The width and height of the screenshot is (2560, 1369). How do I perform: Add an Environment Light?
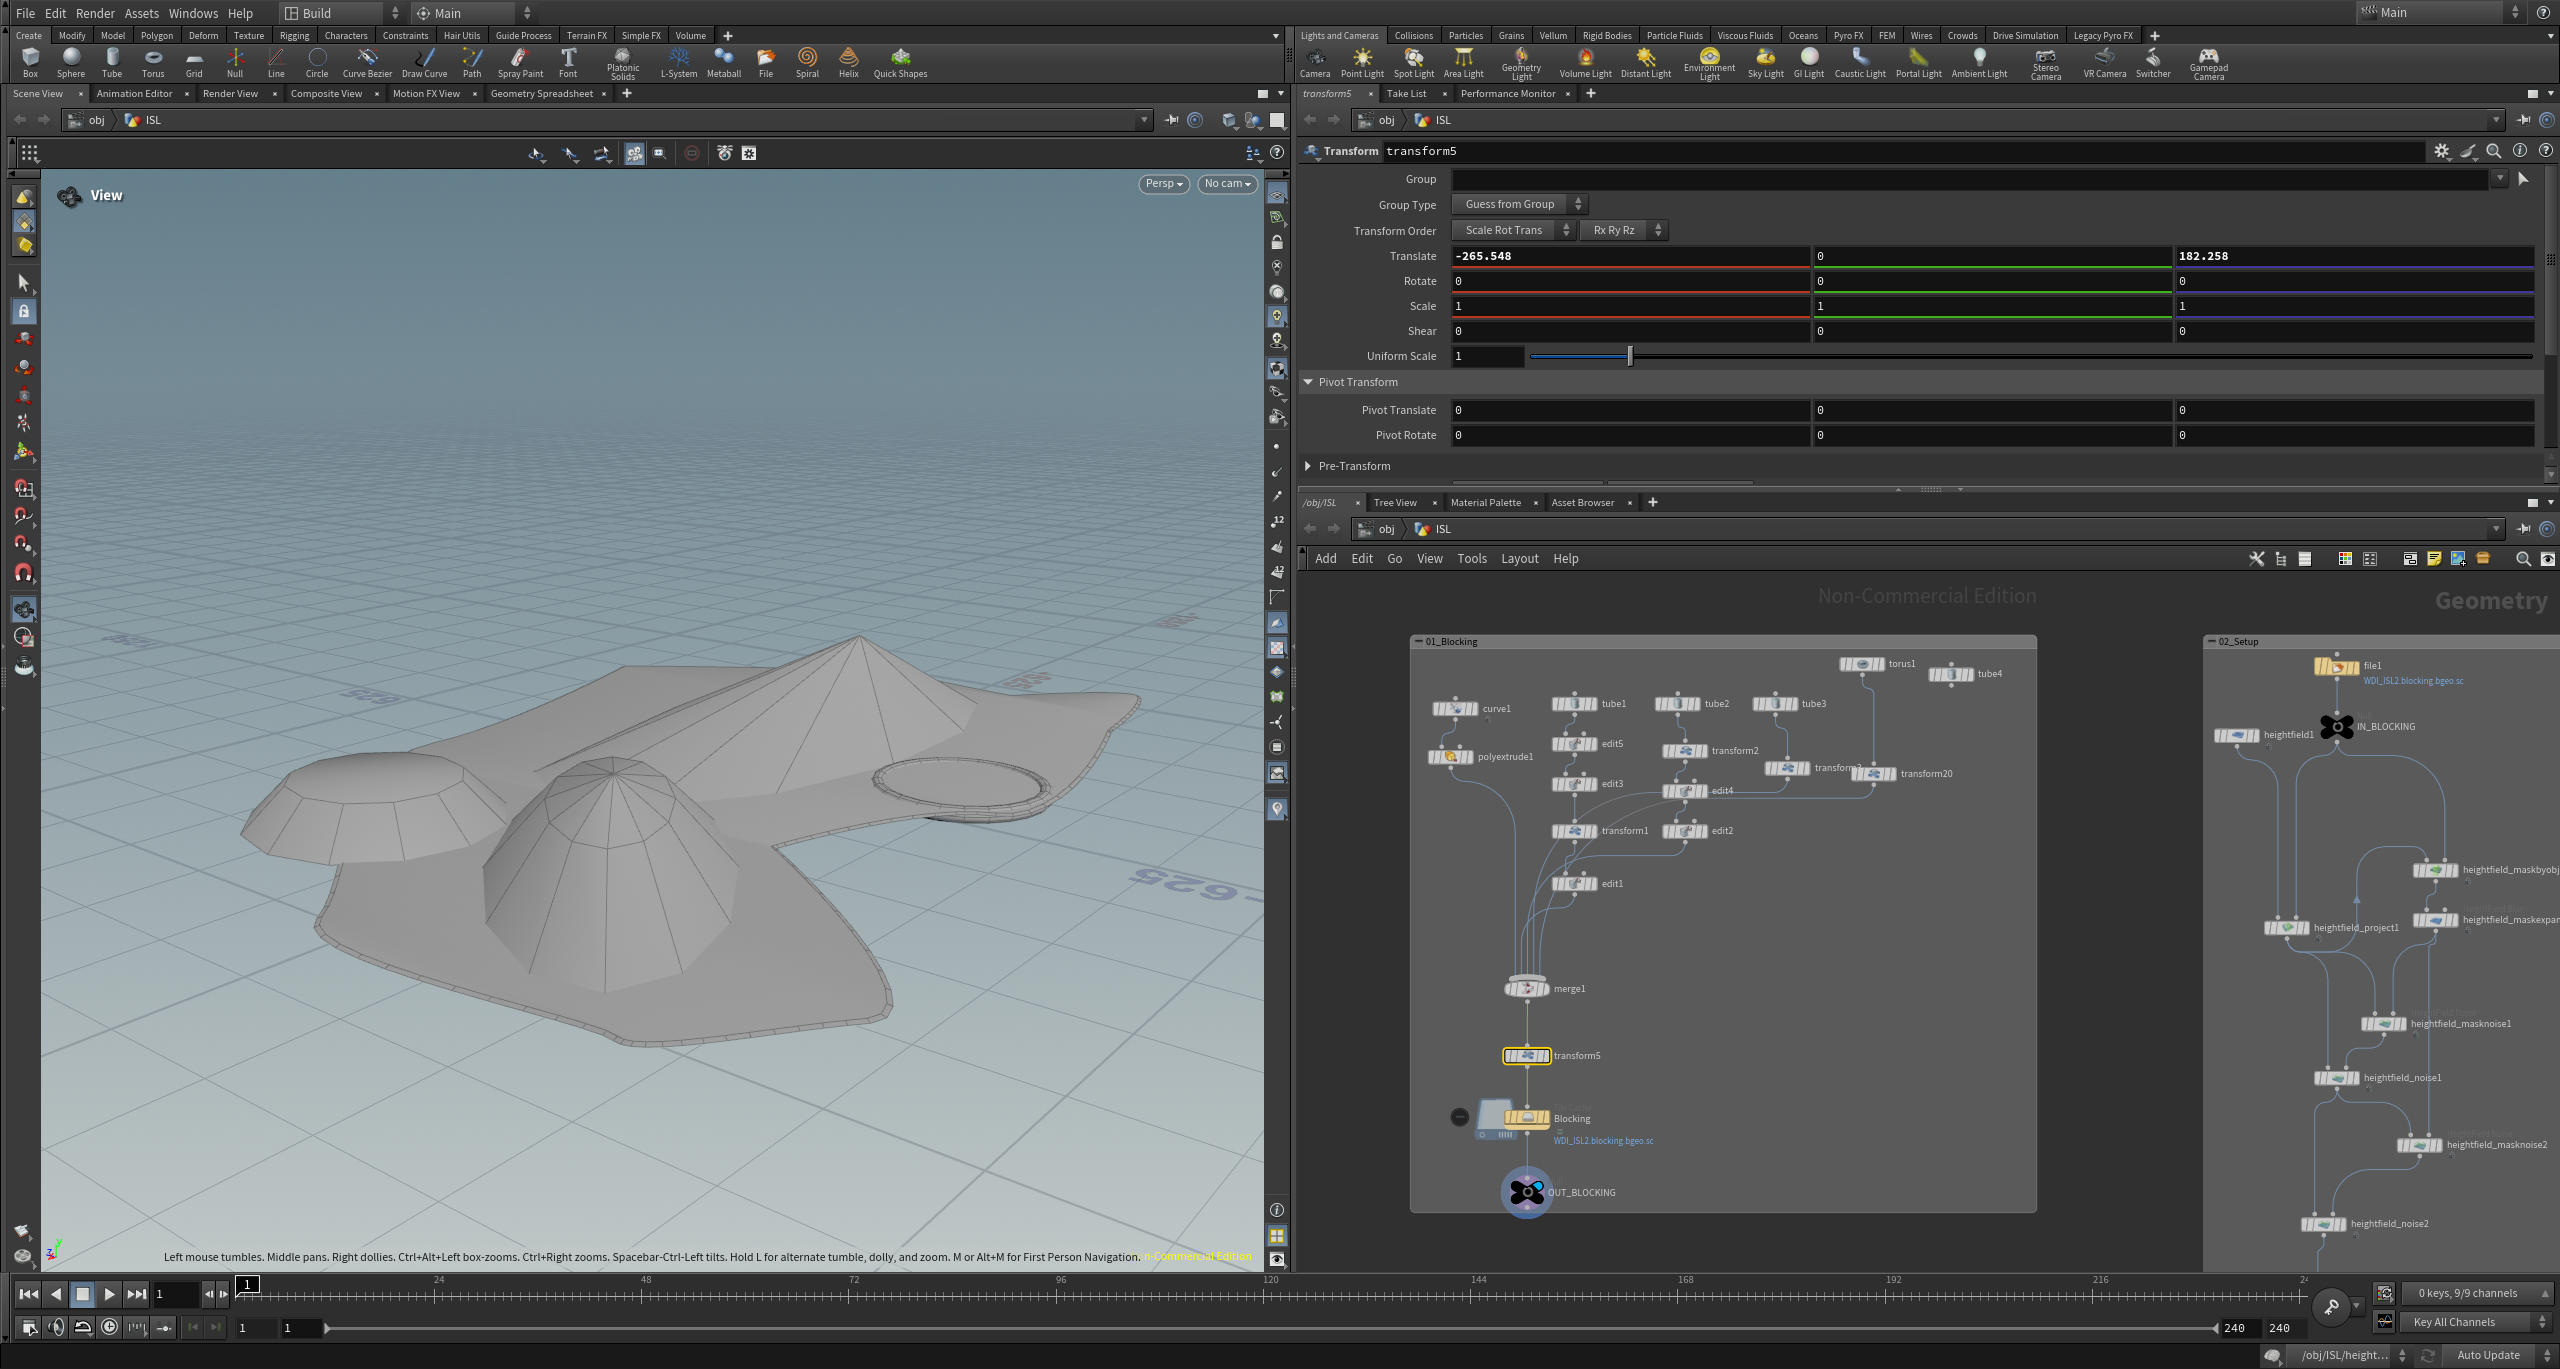[x=1709, y=64]
